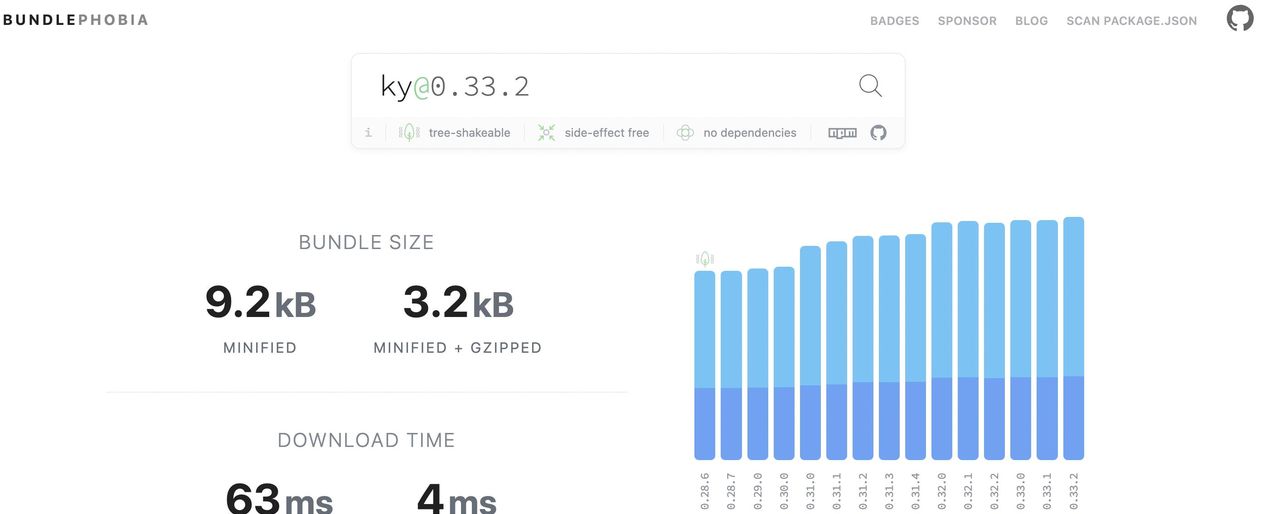Click the info 'i' icon below search
This screenshot has width=1280, height=514.
coord(368,132)
